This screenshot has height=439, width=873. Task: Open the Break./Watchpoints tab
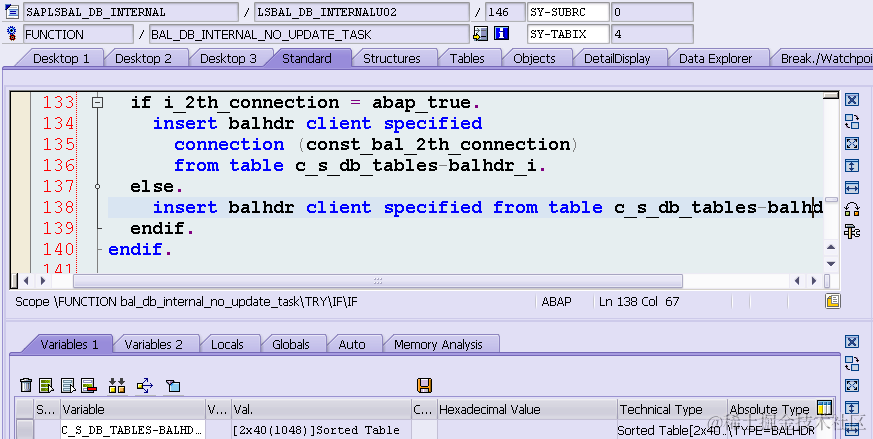825,58
